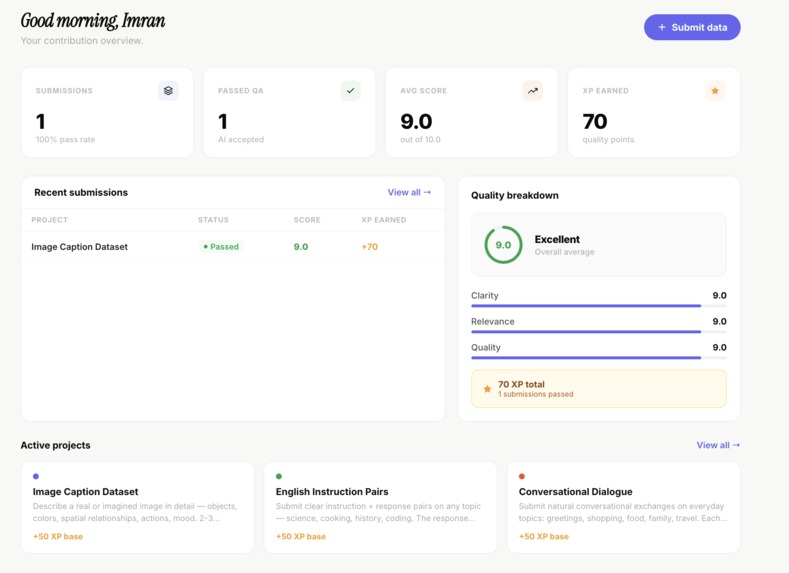Click the Clarity progress bar
Viewport: 789px width, 573px height.
tap(599, 305)
